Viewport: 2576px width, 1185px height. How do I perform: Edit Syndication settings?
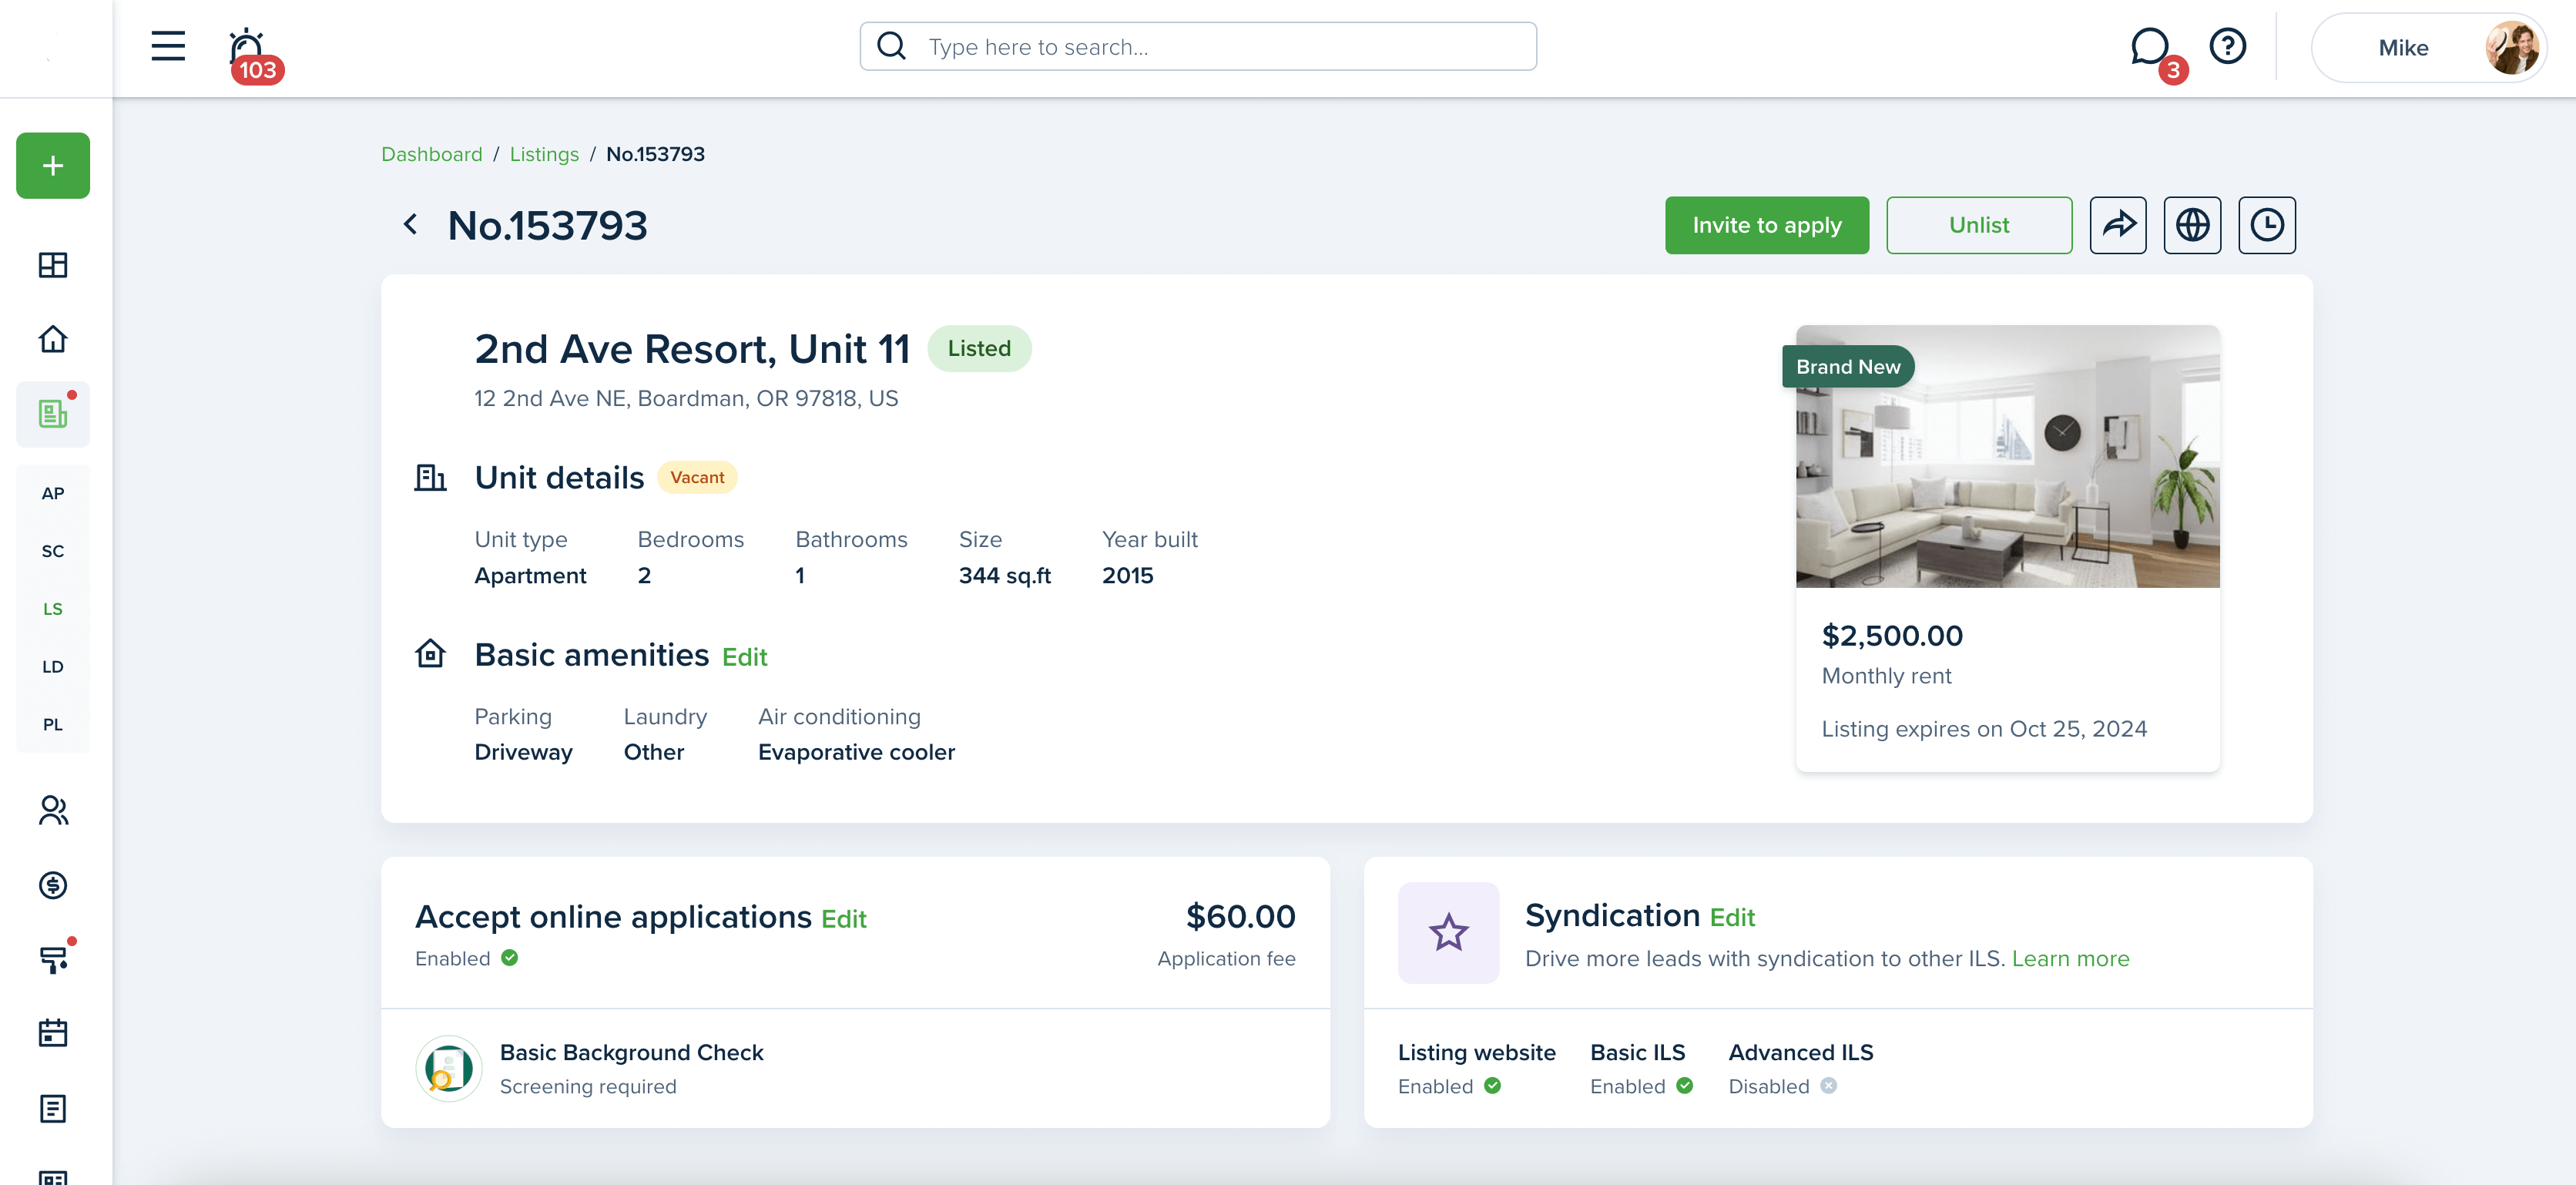pyautogui.click(x=1732, y=917)
